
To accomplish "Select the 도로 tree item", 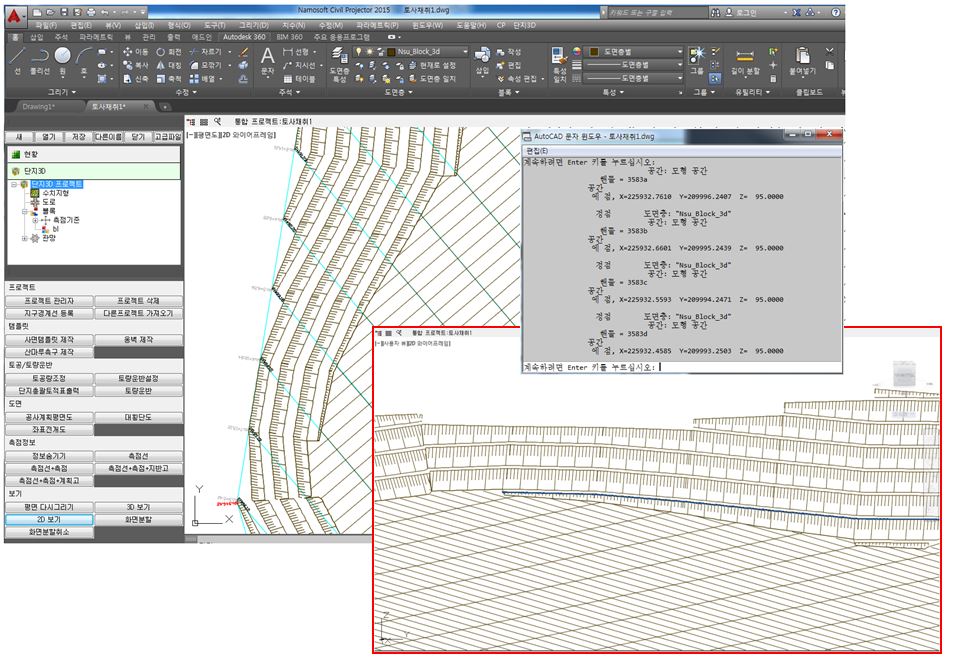I will coord(49,202).
